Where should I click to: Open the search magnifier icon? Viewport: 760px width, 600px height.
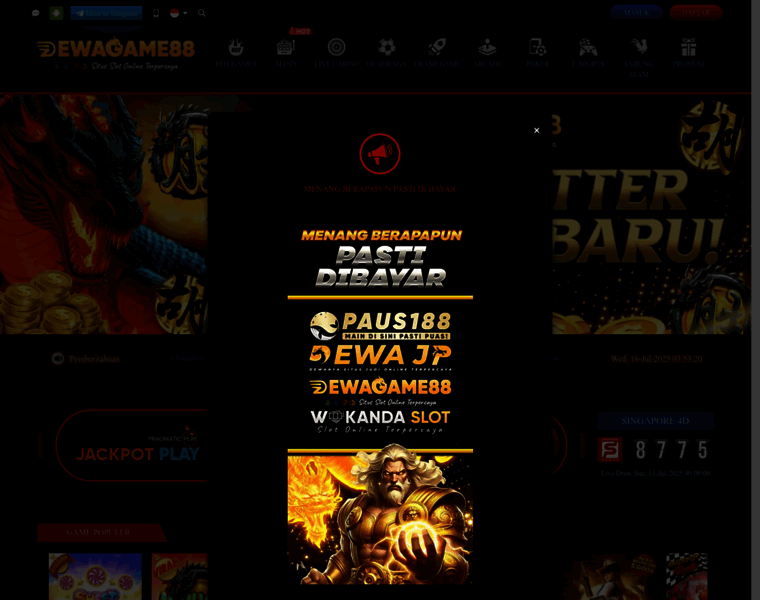click(x=202, y=13)
